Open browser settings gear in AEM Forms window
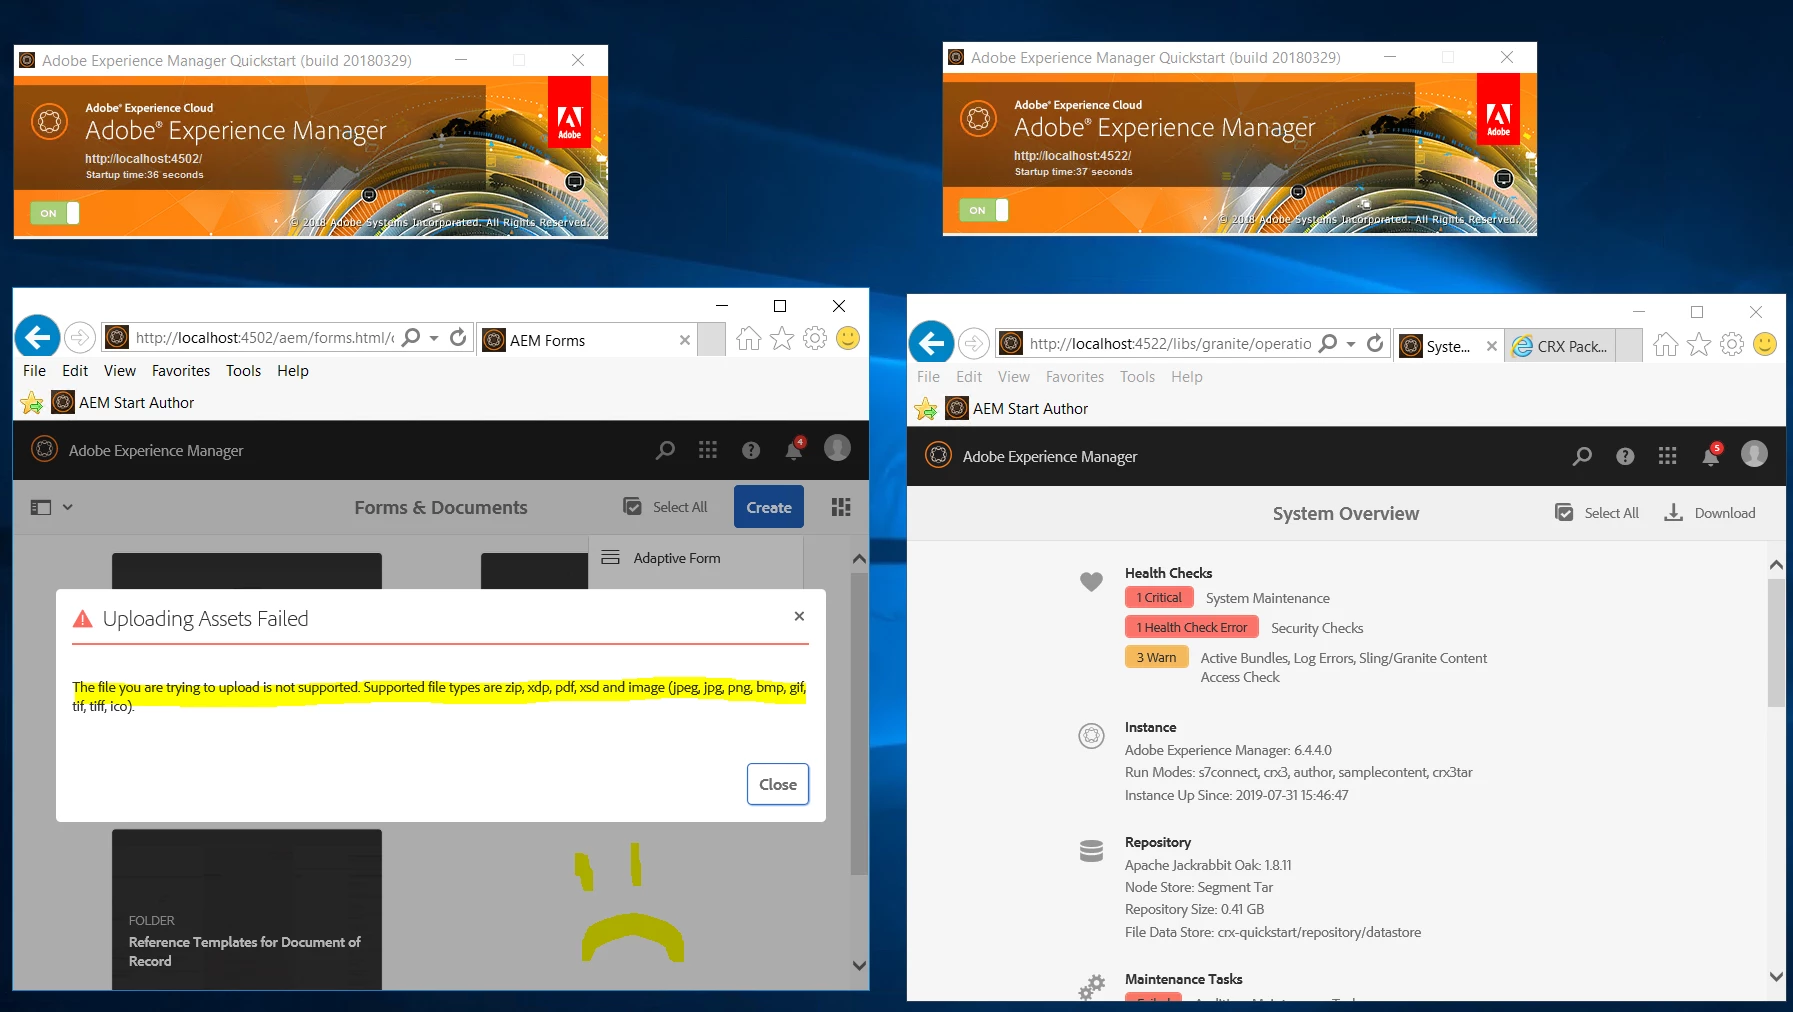 (815, 339)
